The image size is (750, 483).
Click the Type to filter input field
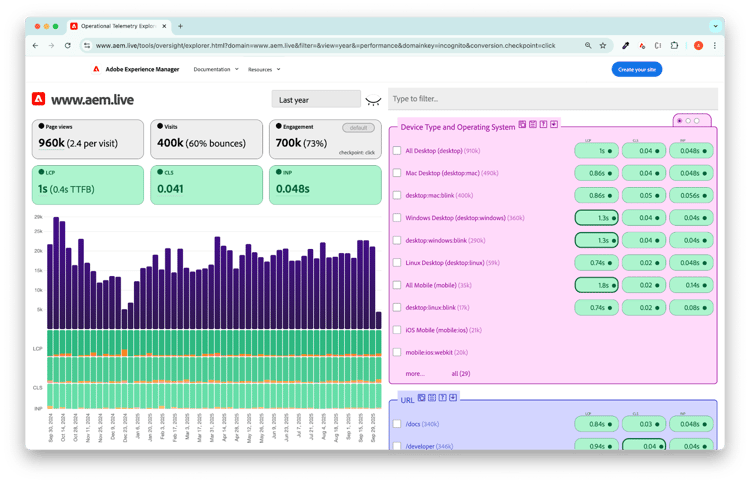552,99
